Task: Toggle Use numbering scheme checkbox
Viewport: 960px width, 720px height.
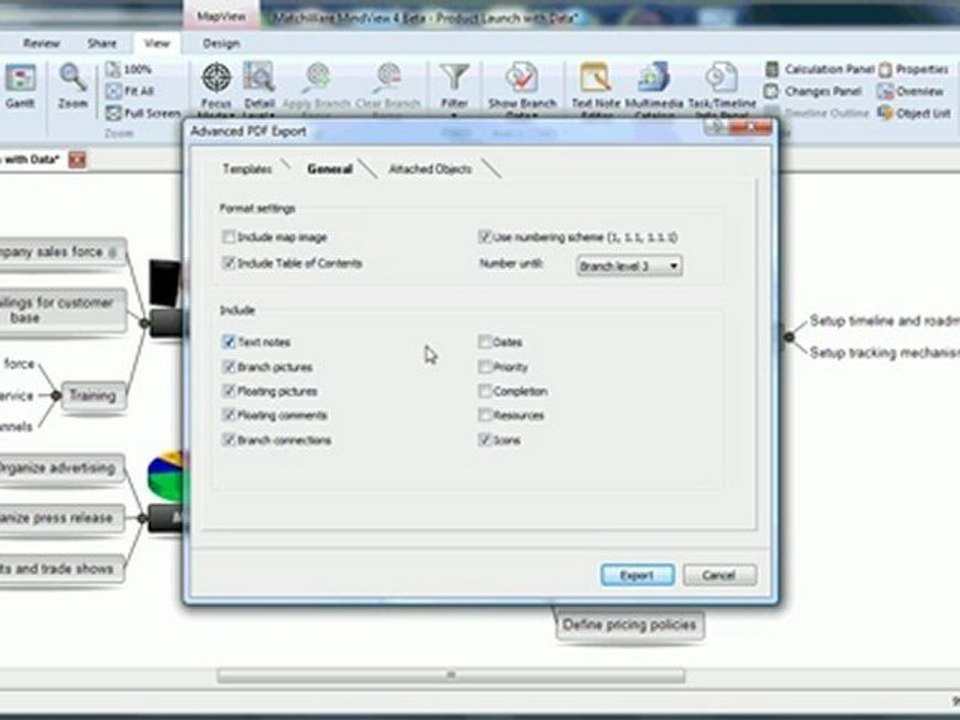Action: [x=485, y=237]
